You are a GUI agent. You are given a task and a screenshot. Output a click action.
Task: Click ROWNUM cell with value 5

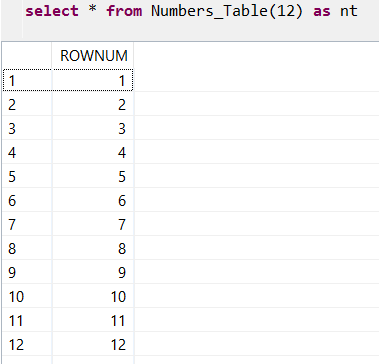coord(93,176)
